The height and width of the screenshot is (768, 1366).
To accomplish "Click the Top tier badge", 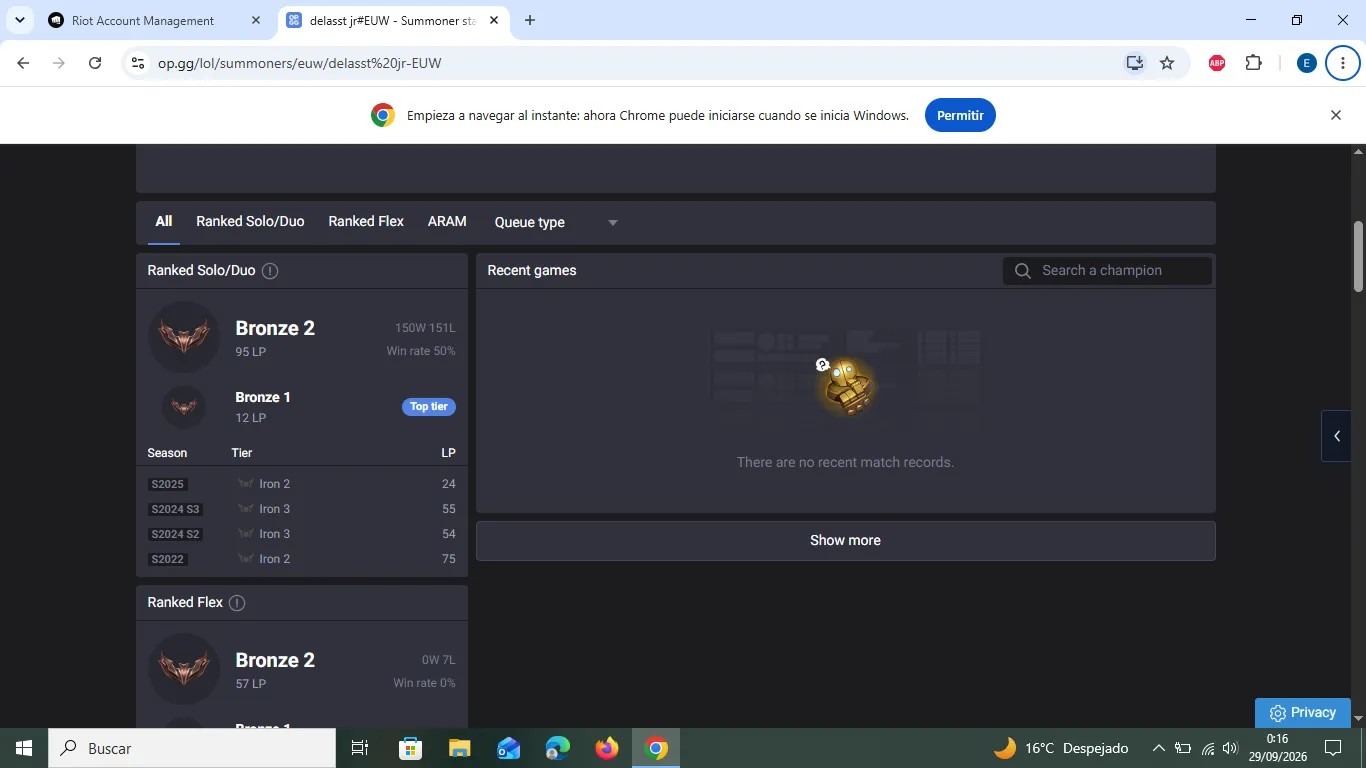I will click(429, 407).
